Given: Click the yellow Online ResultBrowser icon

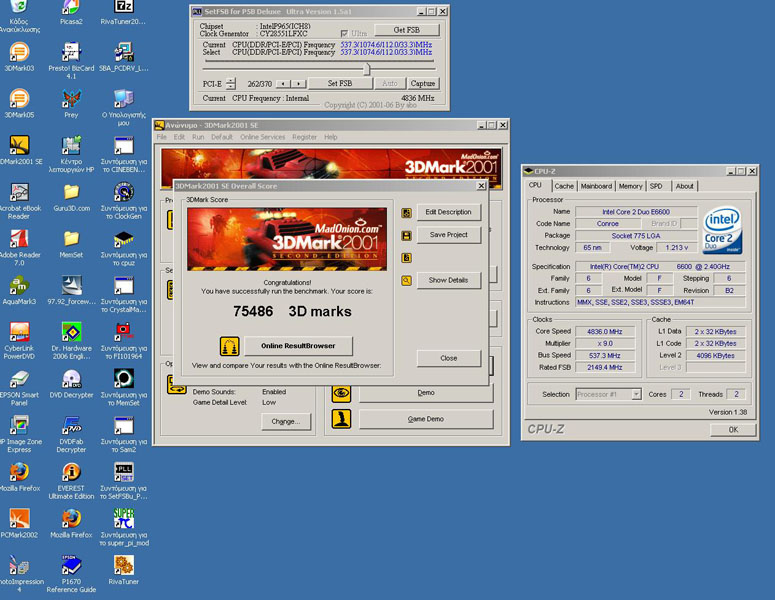Looking at the screenshot, I should click(229, 346).
